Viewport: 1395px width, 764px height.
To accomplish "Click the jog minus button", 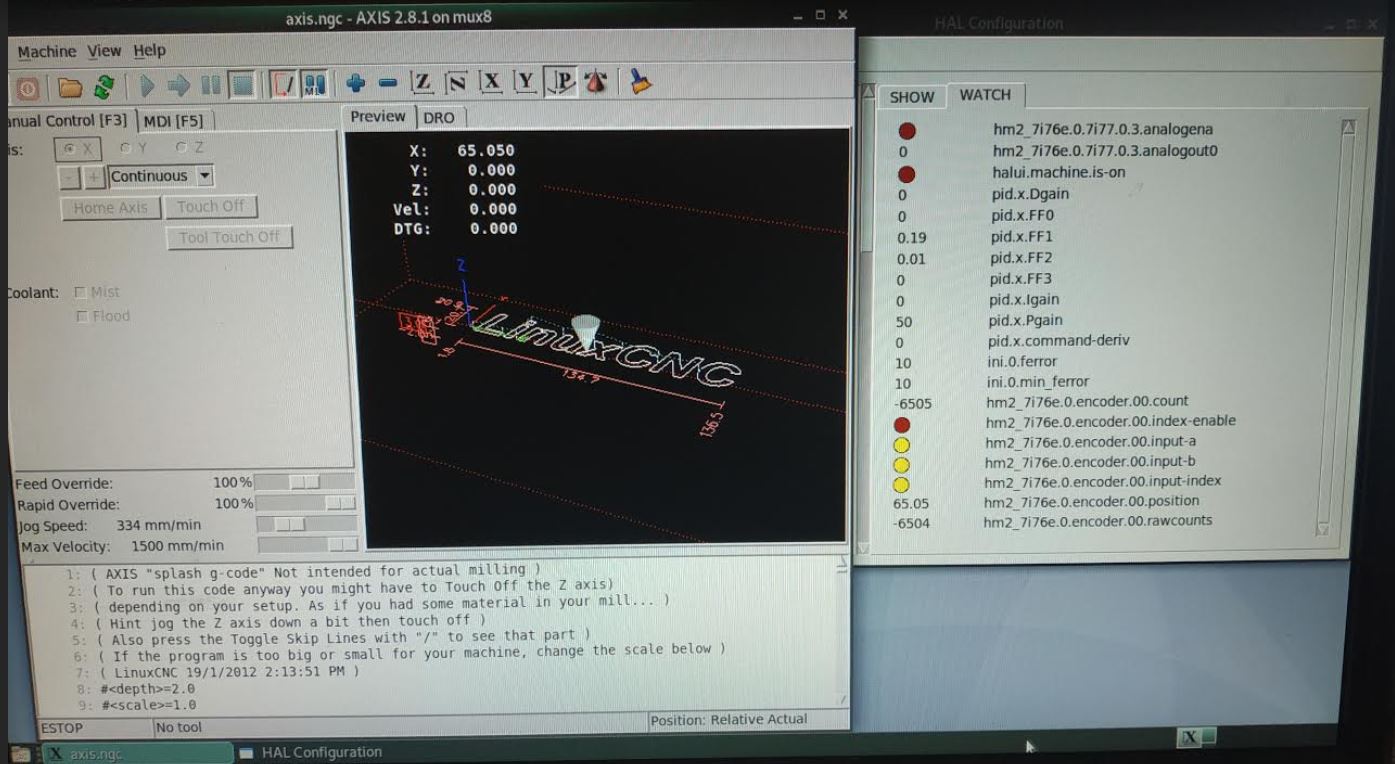I will point(69,177).
